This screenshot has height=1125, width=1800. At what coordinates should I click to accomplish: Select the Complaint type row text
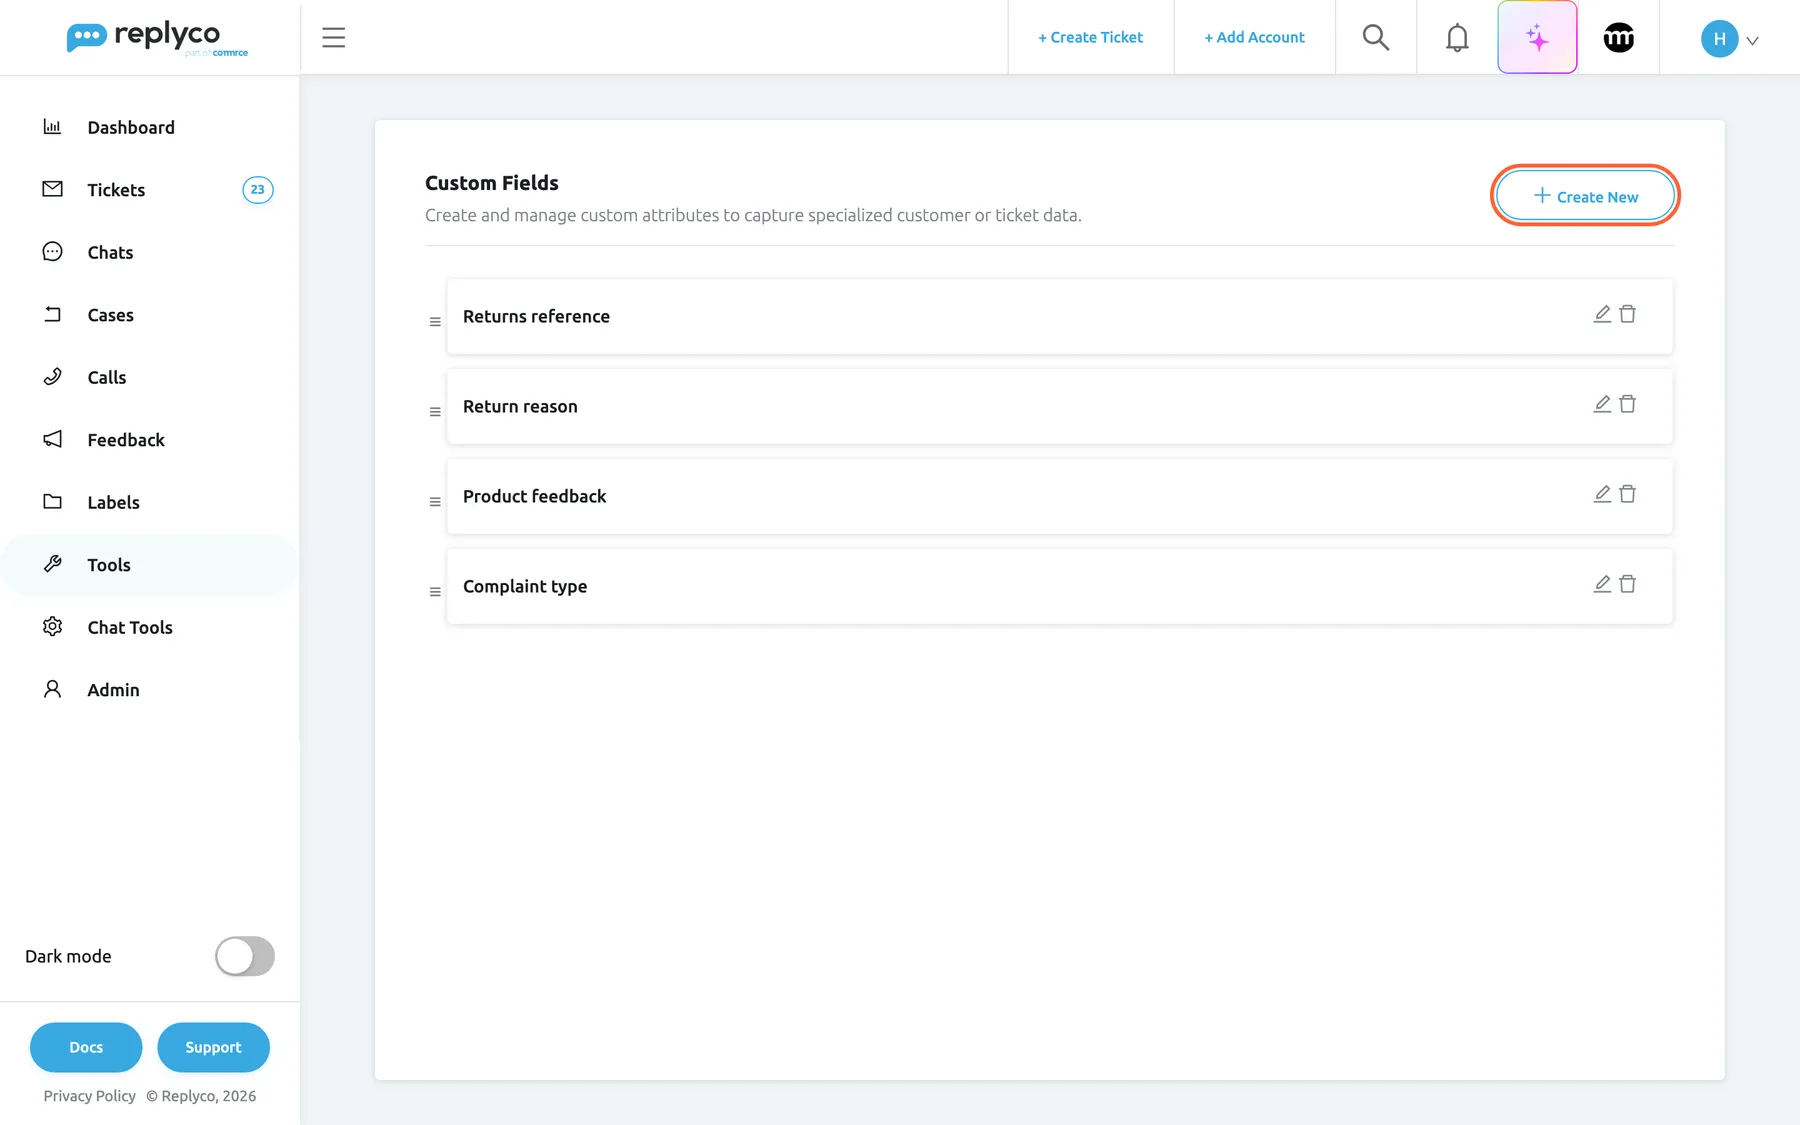[525, 586]
